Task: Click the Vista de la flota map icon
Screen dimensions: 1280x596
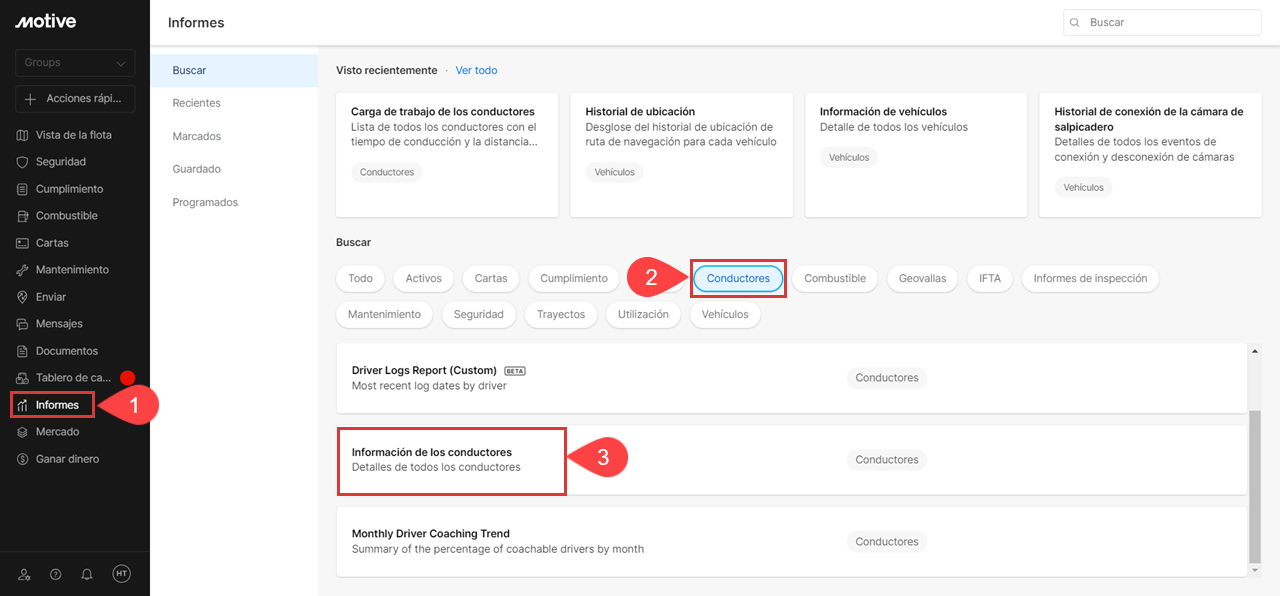Action: pos(23,135)
